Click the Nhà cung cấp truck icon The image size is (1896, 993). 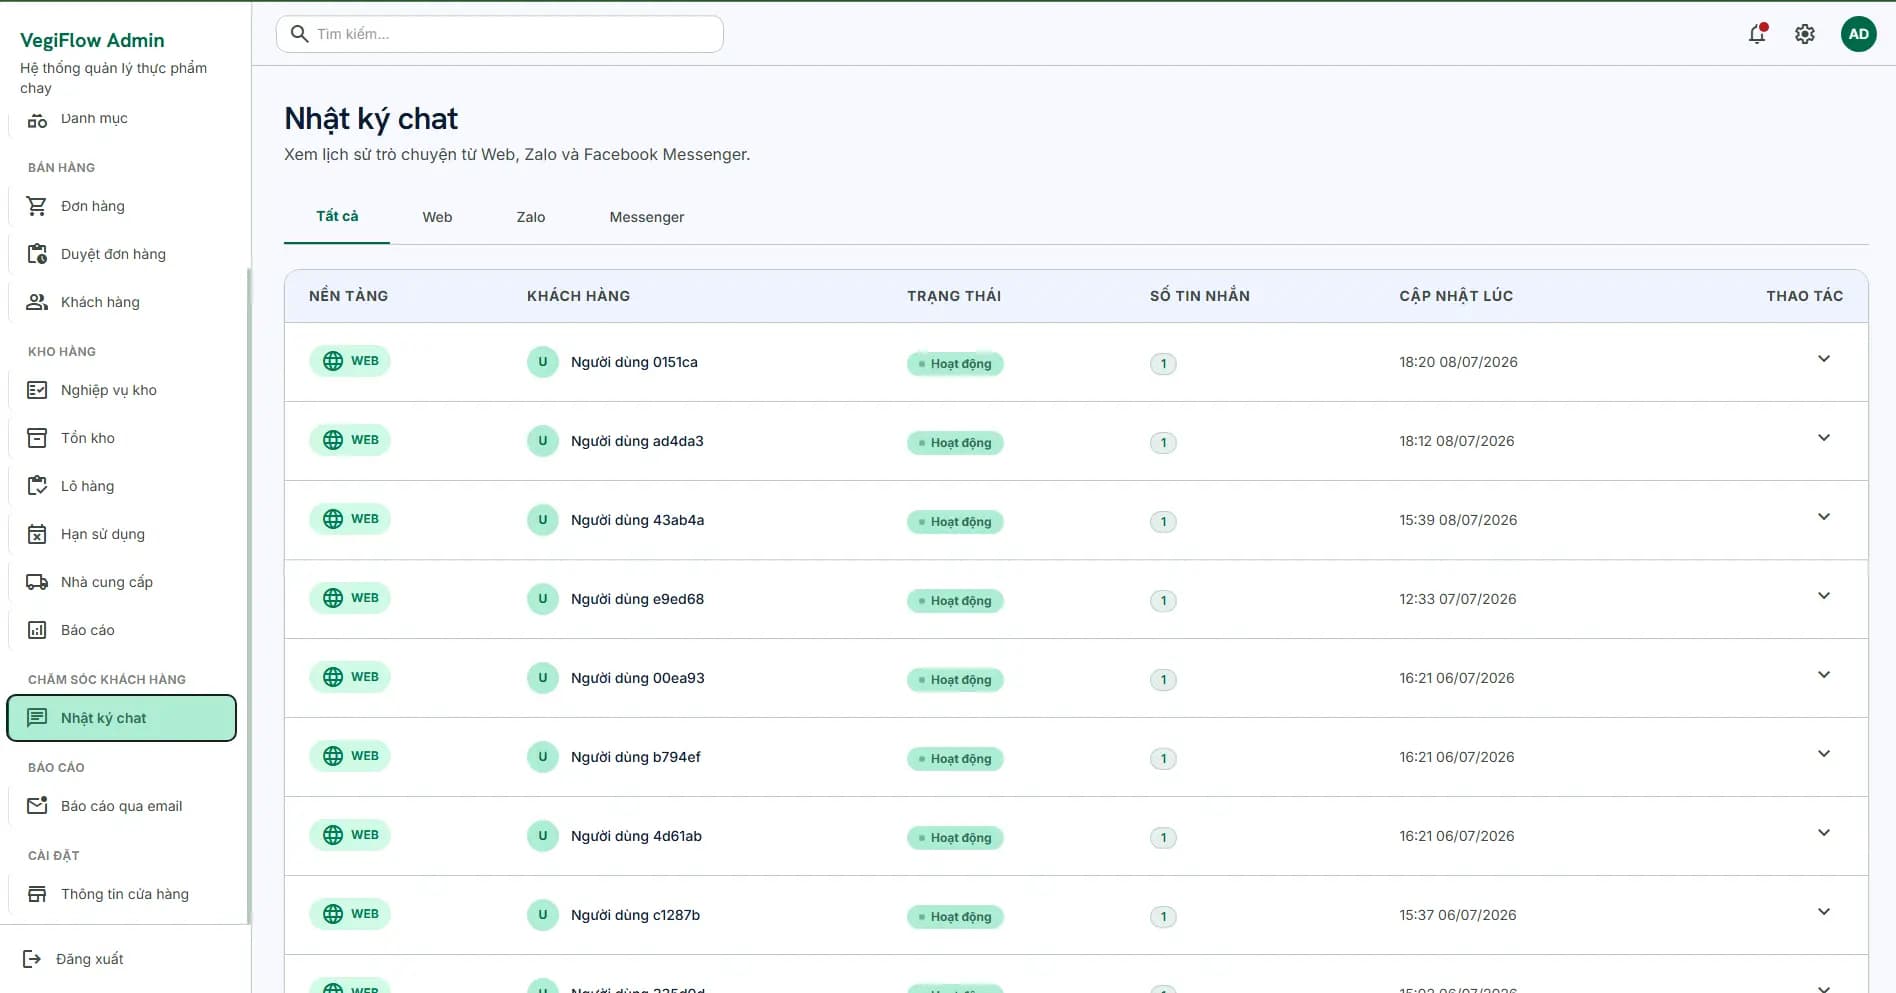tap(37, 582)
